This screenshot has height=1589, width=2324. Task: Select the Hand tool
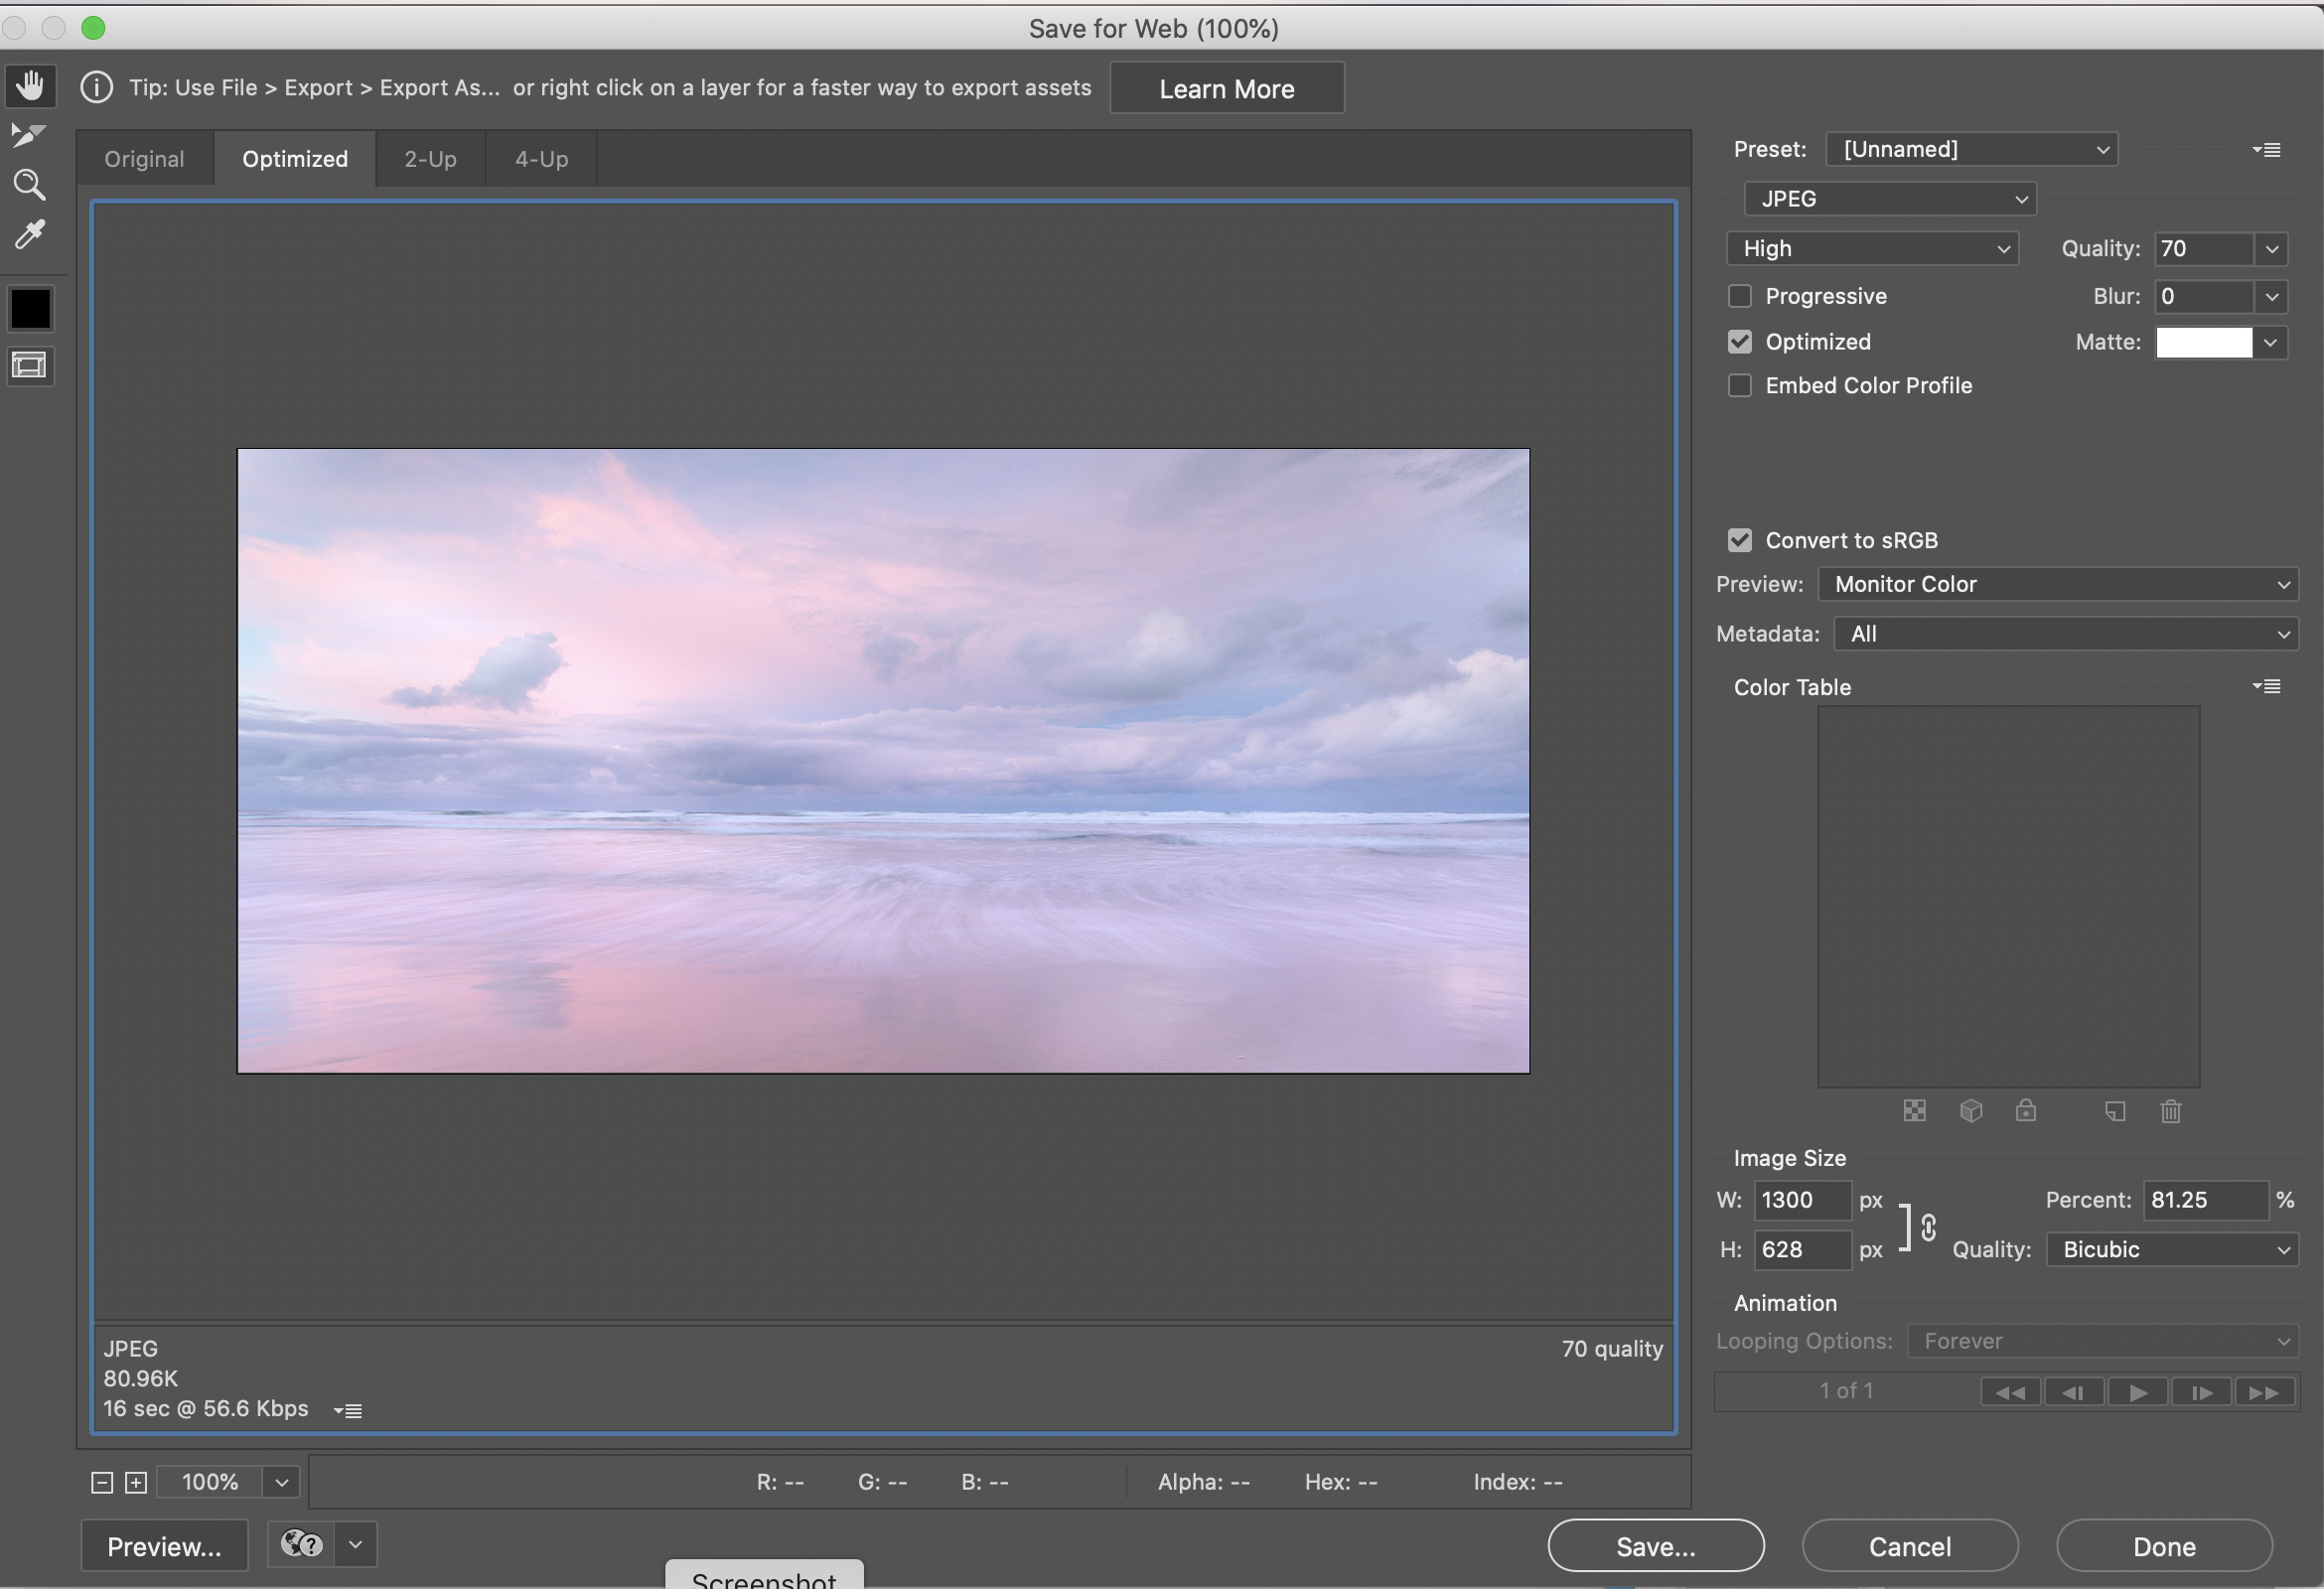[30, 85]
